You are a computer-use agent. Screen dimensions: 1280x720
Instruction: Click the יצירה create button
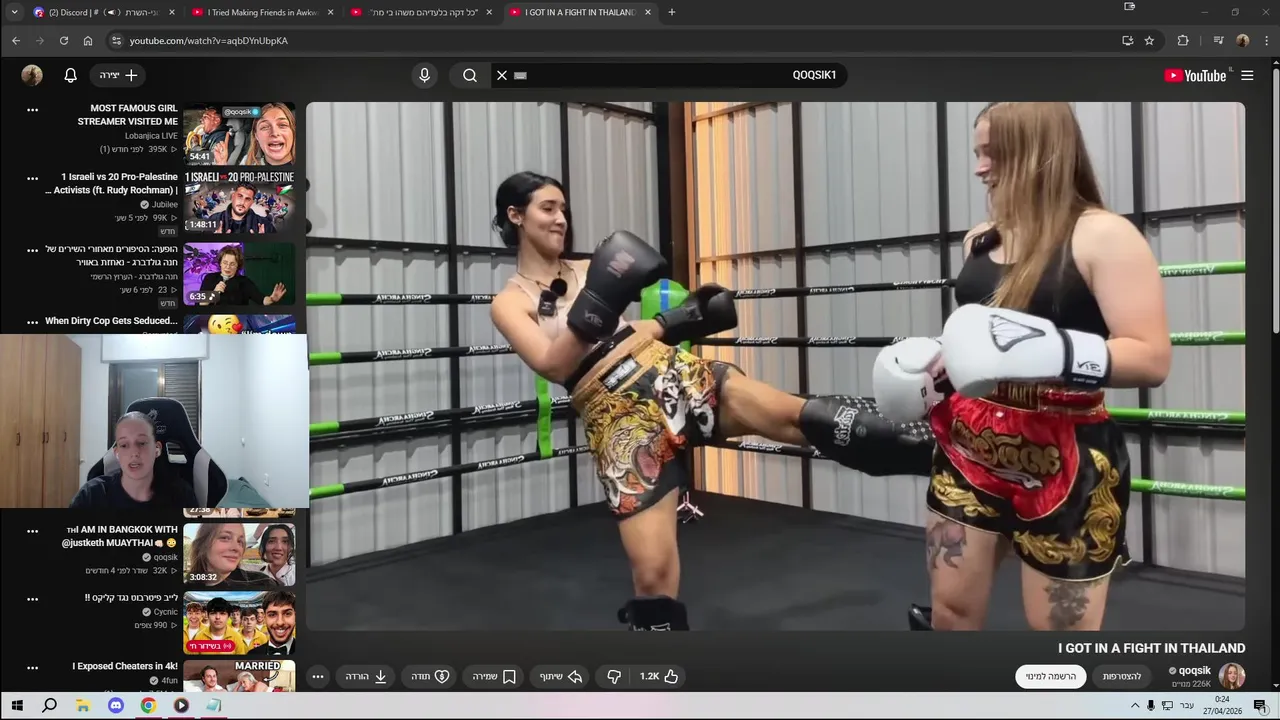click(118, 75)
